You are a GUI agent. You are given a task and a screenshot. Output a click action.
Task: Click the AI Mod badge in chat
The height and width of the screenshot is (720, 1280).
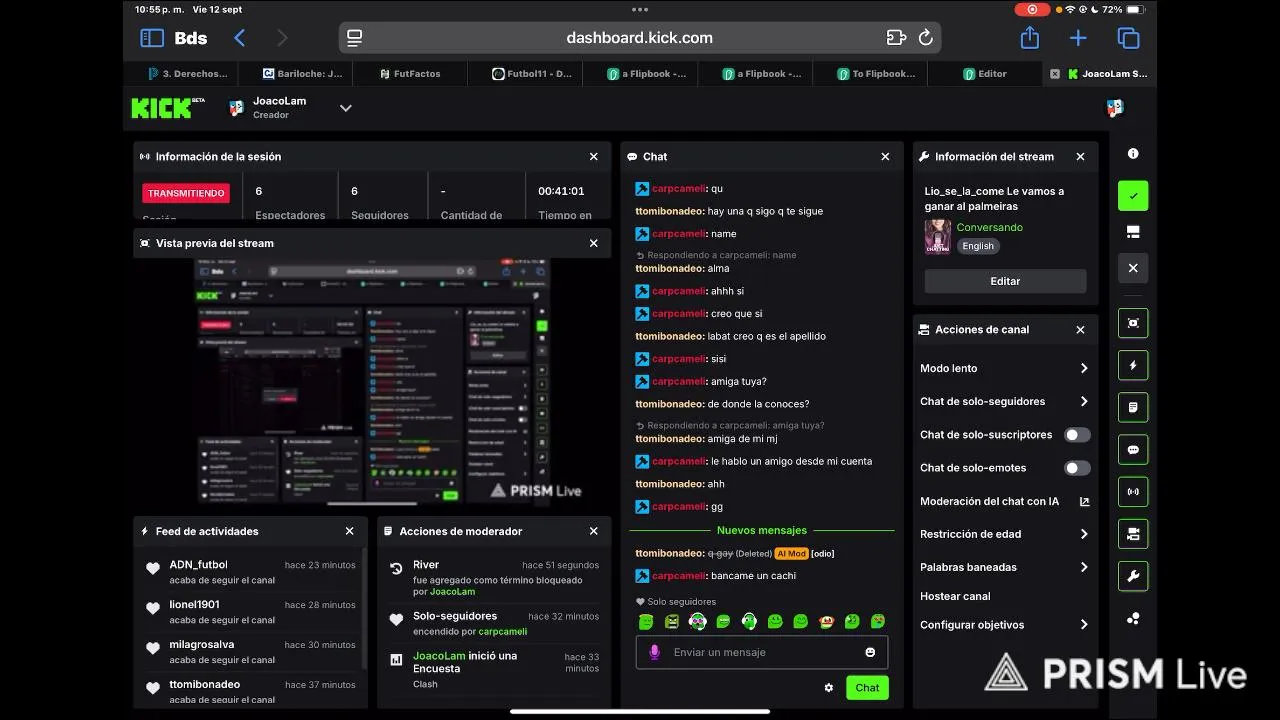791,553
